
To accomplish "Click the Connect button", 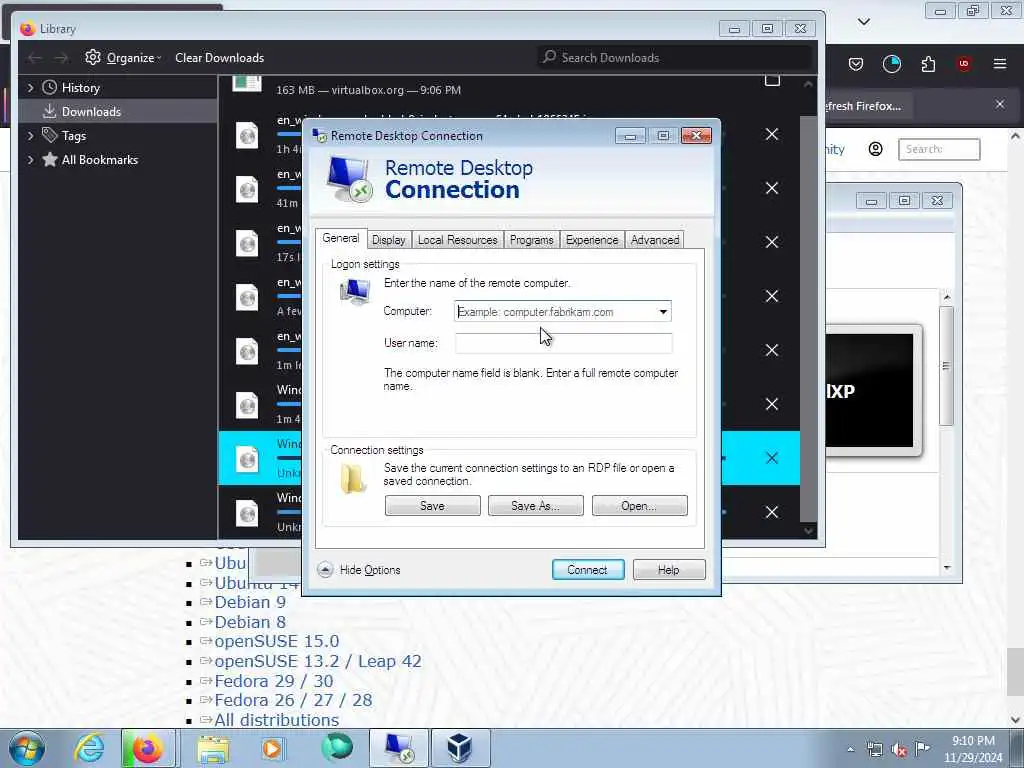I will coord(588,569).
